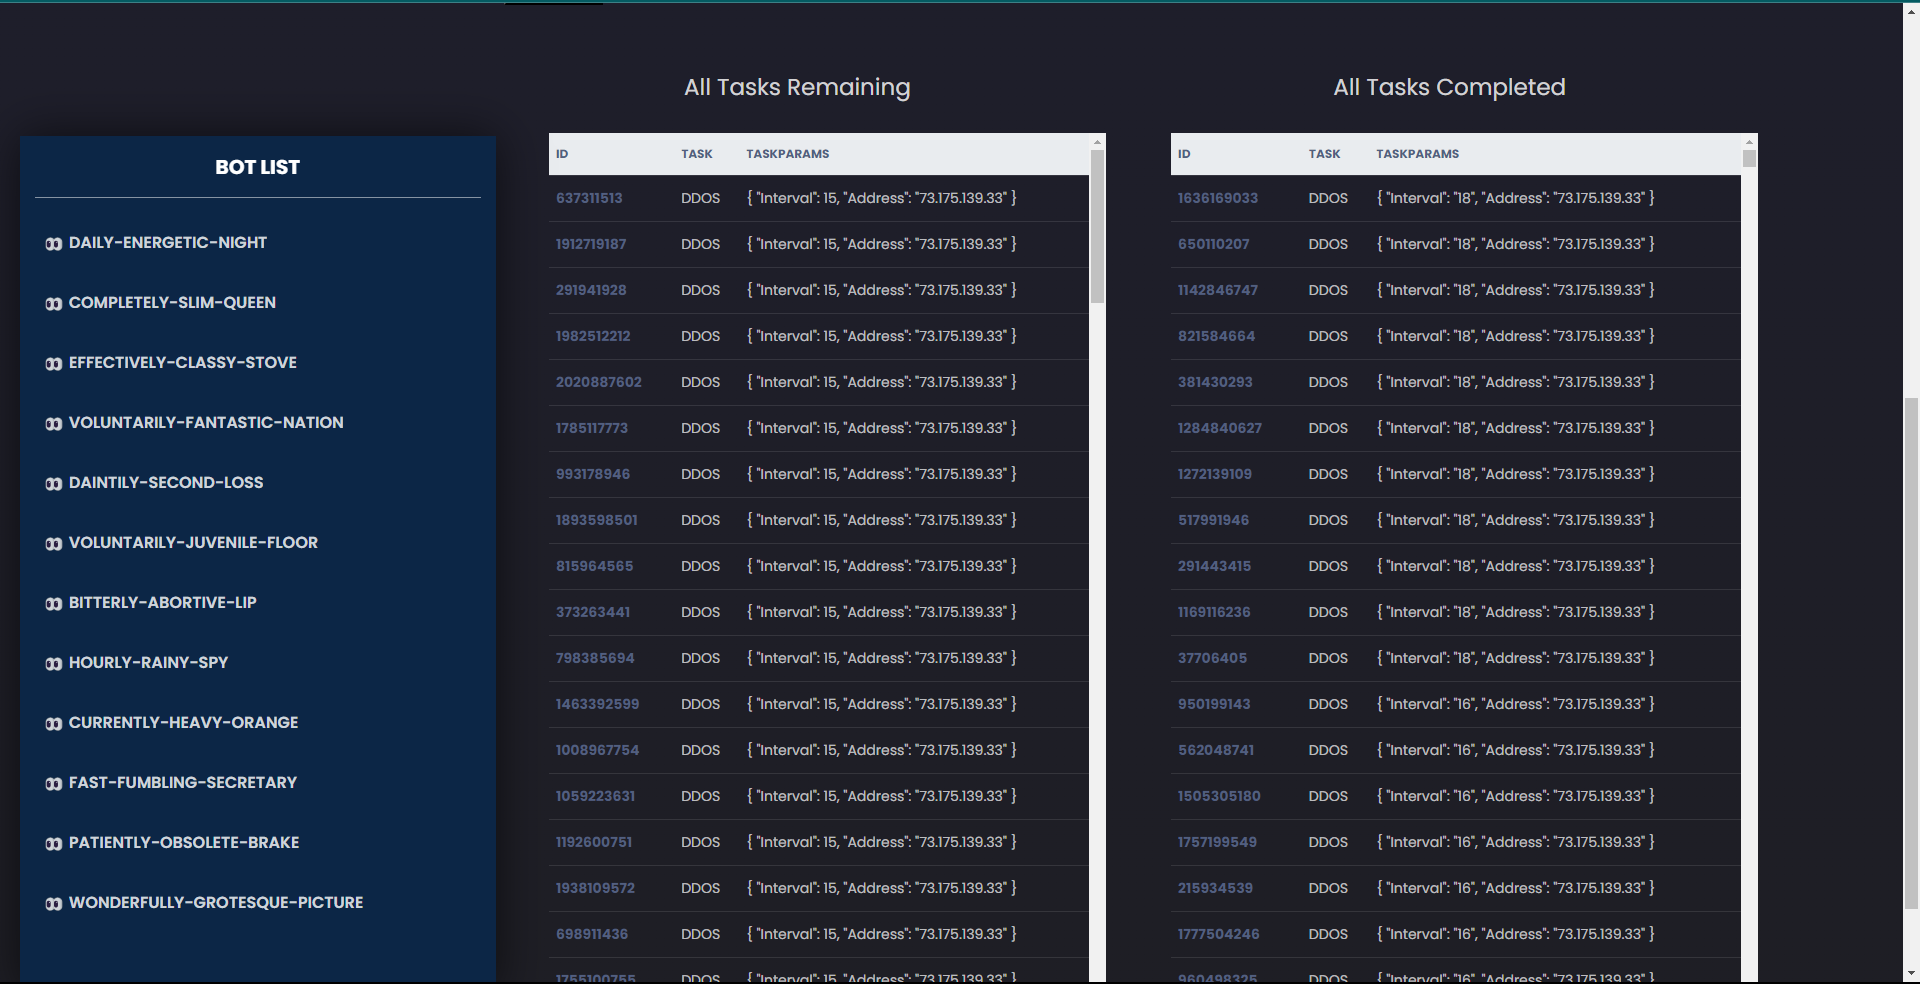Click the icon beside WONDERFULLY-GROTESQUE-PICTURE
The image size is (1920, 984).
[54, 904]
